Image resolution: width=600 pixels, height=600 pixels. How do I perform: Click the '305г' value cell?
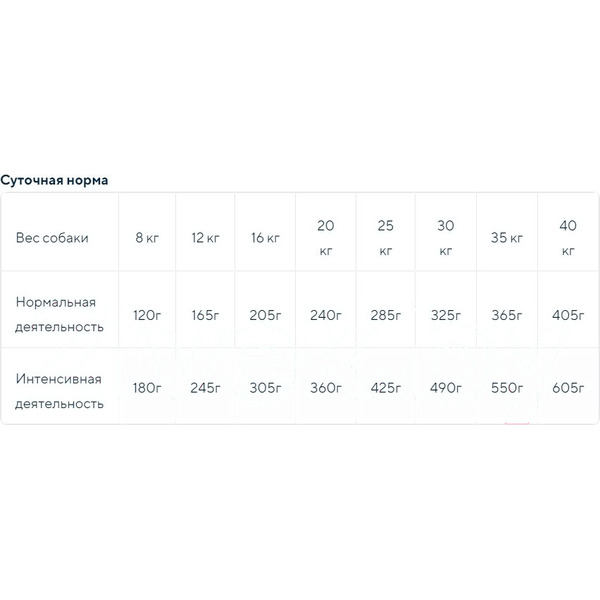coord(265,388)
